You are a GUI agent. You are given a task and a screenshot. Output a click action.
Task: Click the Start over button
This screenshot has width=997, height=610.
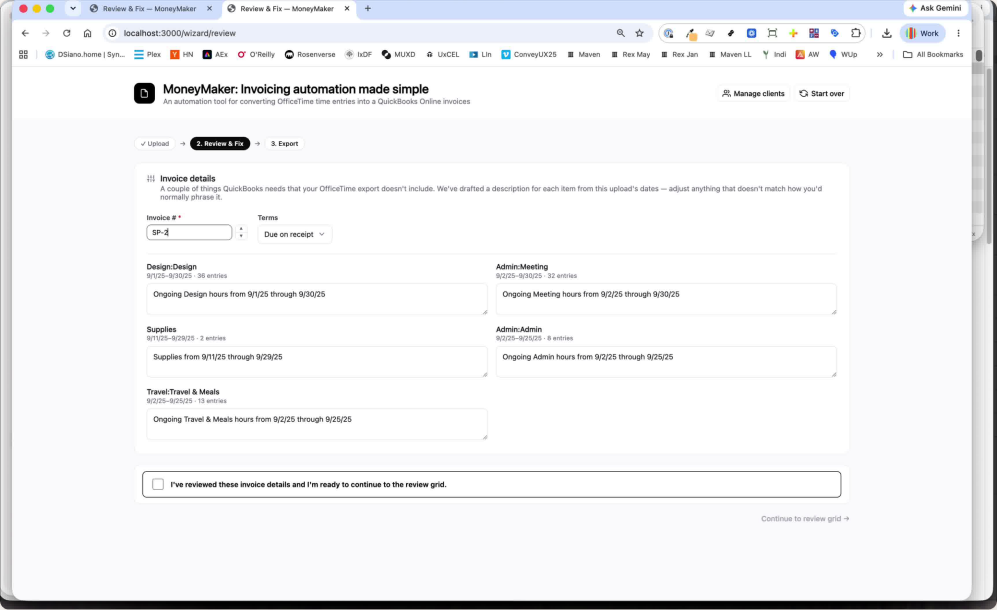(x=822, y=94)
